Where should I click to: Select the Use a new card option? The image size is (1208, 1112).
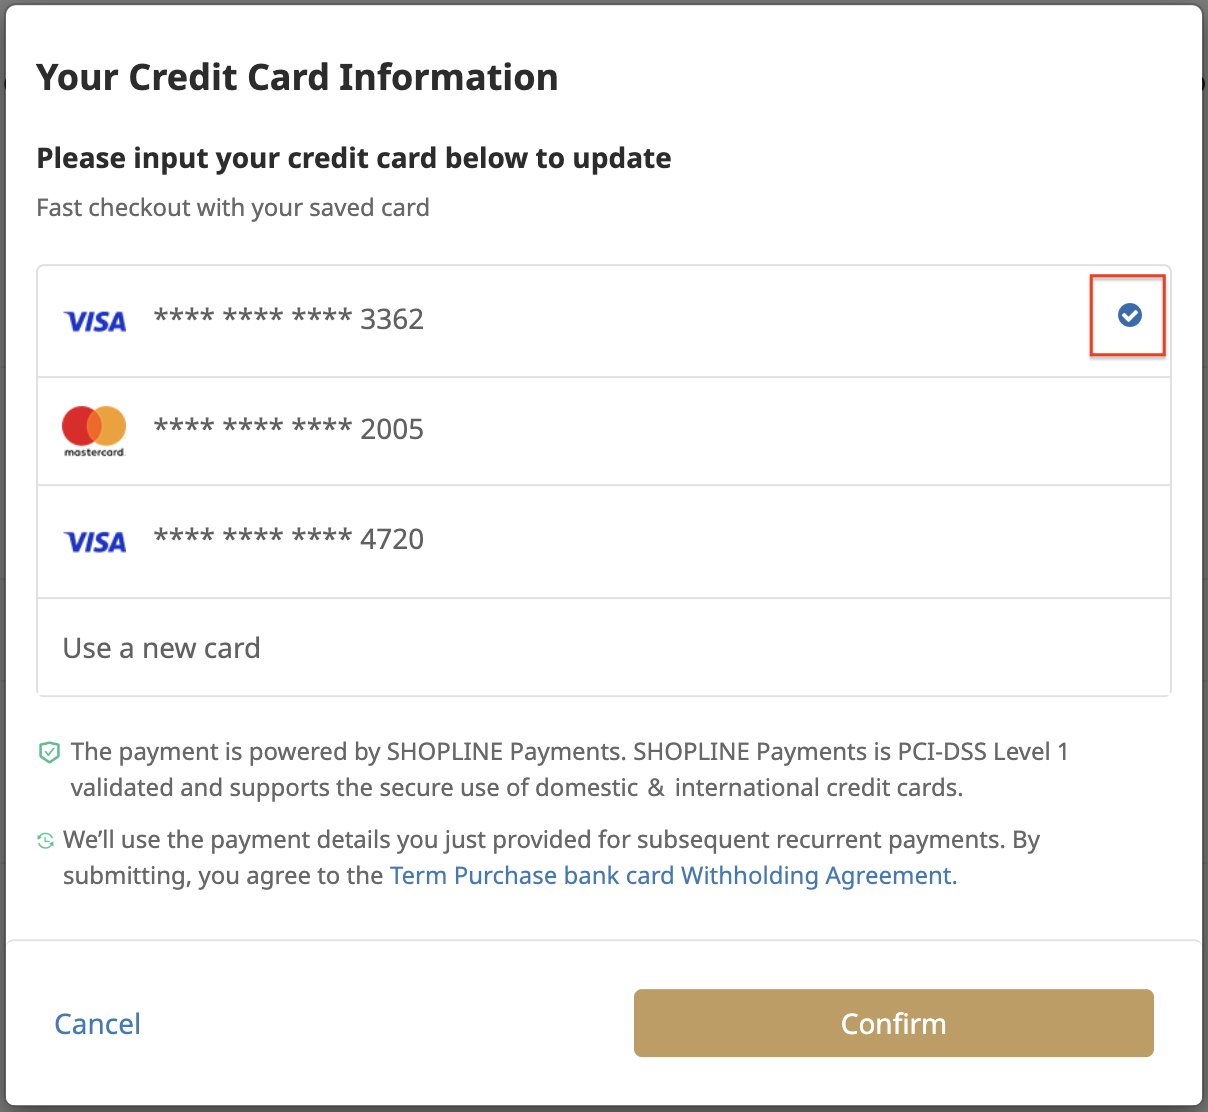point(604,648)
